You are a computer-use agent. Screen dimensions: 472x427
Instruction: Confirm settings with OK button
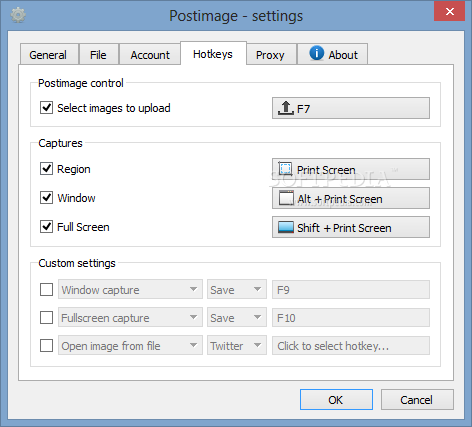pos(336,399)
